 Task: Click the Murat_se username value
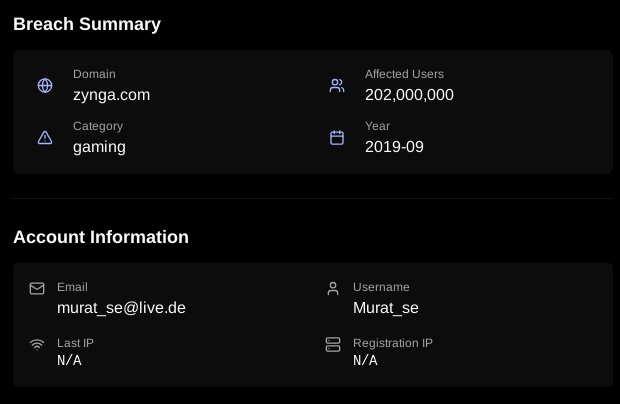[x=386, y=308]
